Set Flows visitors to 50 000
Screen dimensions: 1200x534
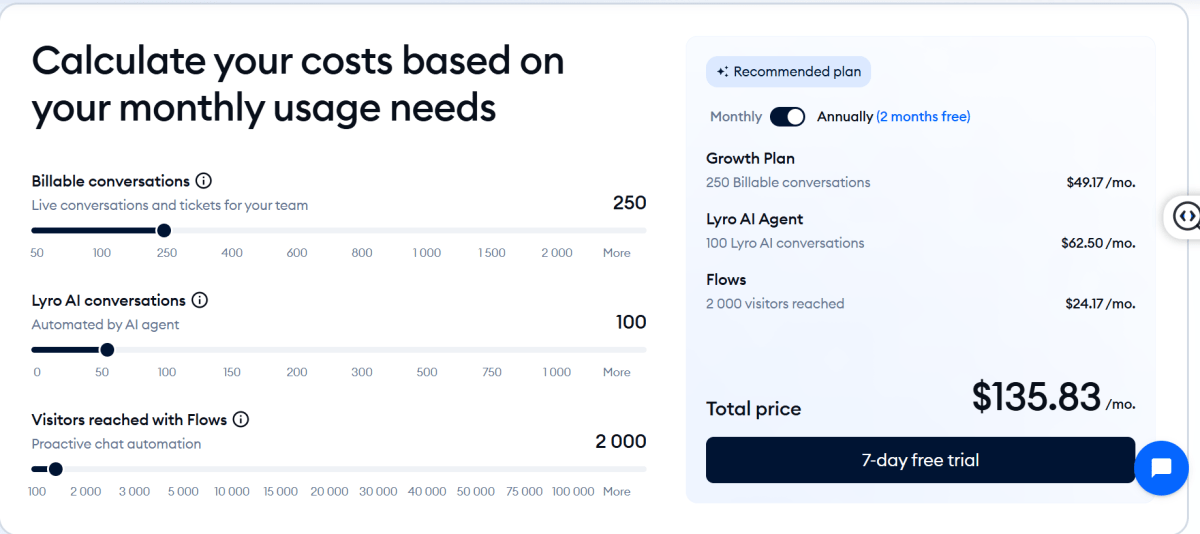(476, 491)
